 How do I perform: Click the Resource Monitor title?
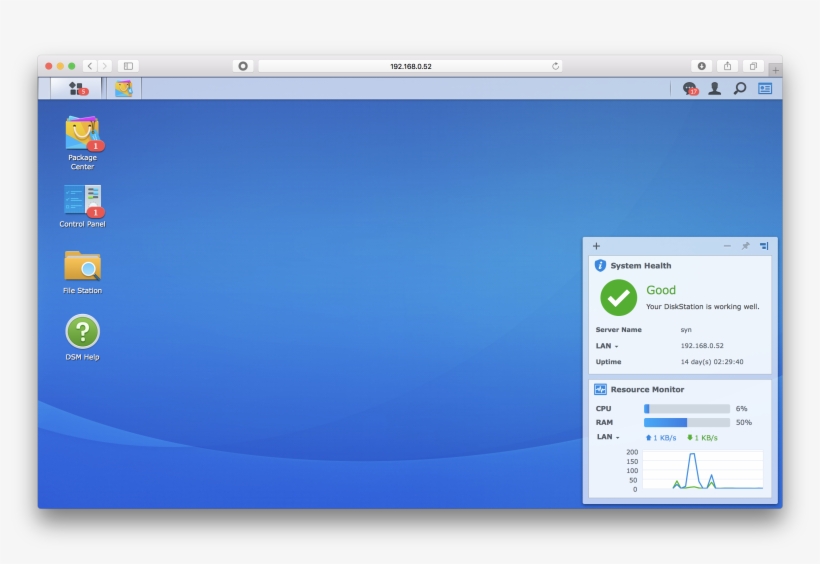coord(647,389)
